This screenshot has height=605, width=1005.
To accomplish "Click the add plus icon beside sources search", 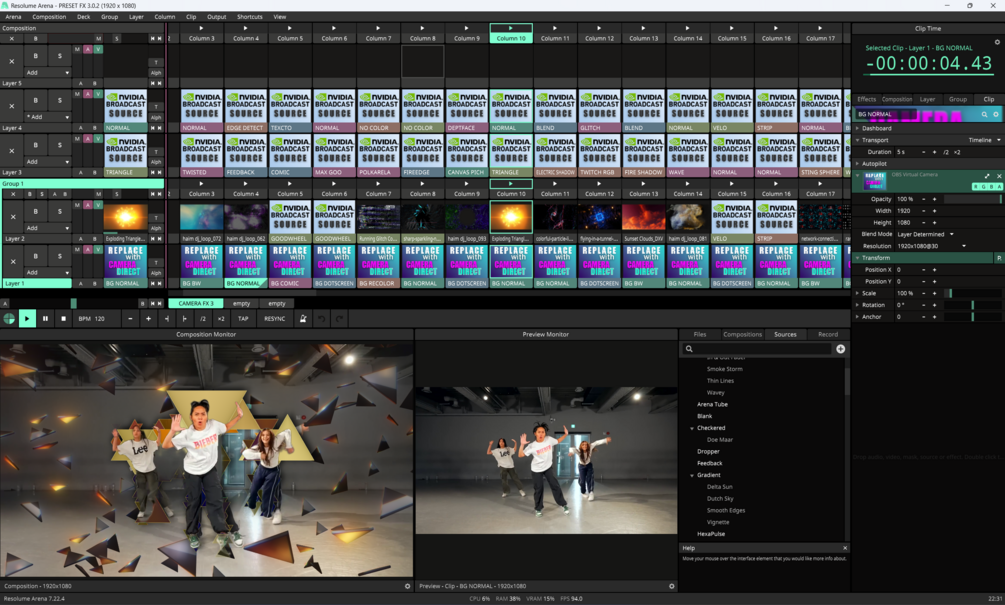I will 840,349.
